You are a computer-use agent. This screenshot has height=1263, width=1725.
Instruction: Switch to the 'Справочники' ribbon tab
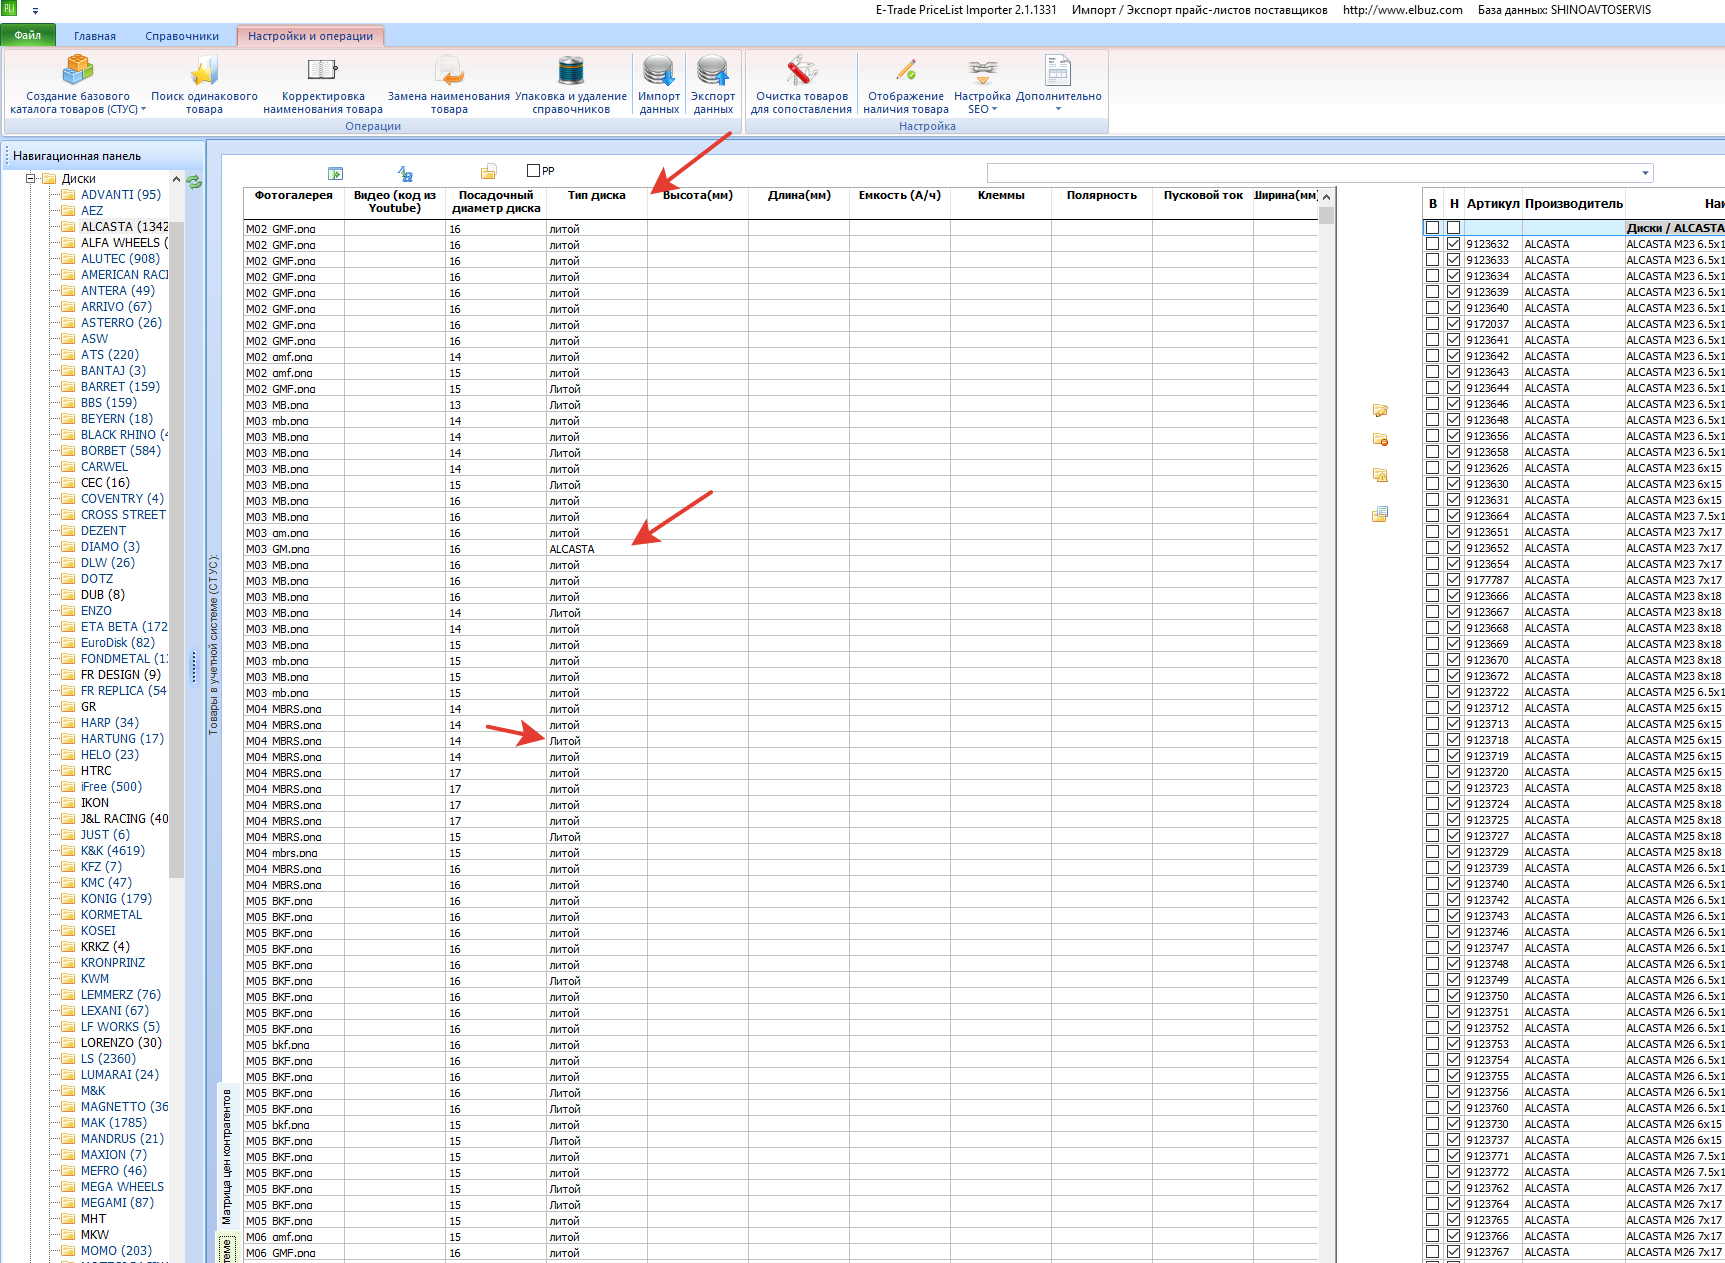[x=182, y=36]
